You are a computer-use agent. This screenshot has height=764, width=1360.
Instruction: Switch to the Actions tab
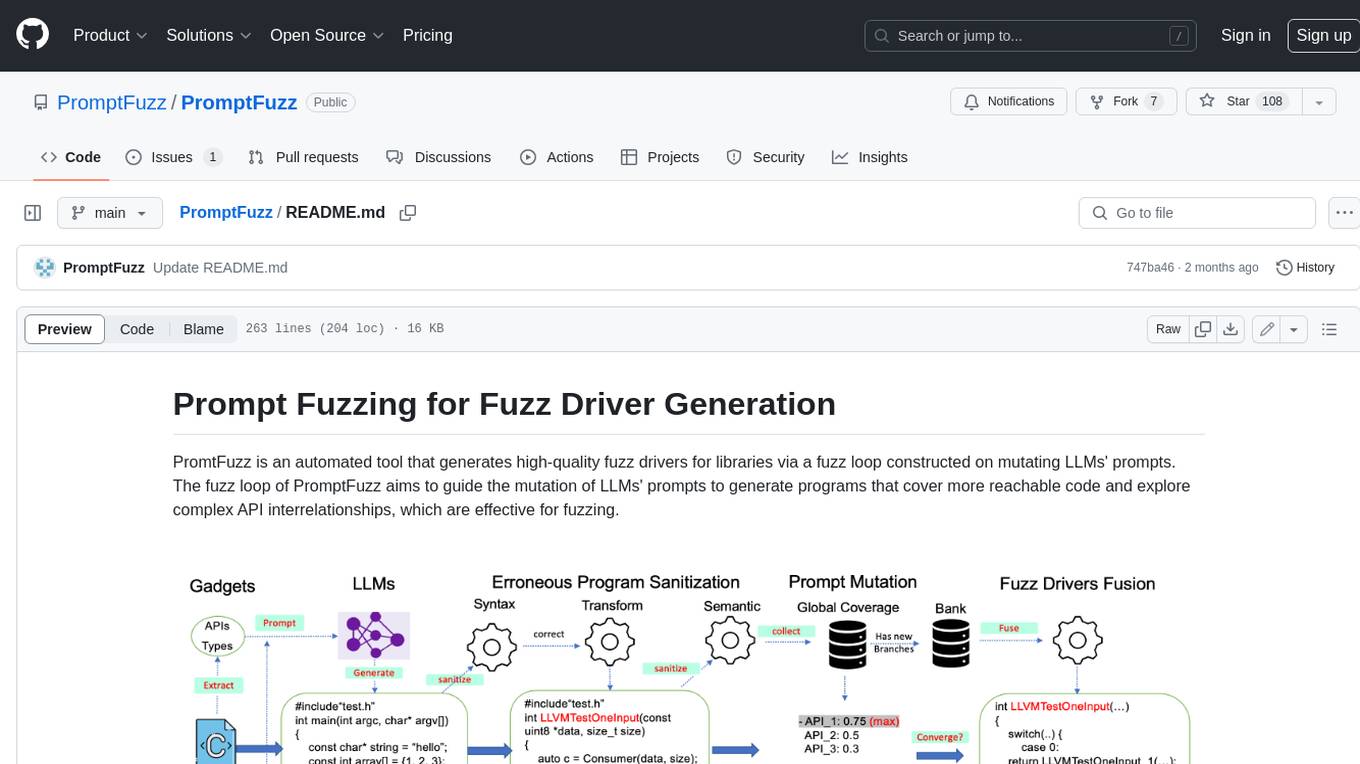(557, 157)
